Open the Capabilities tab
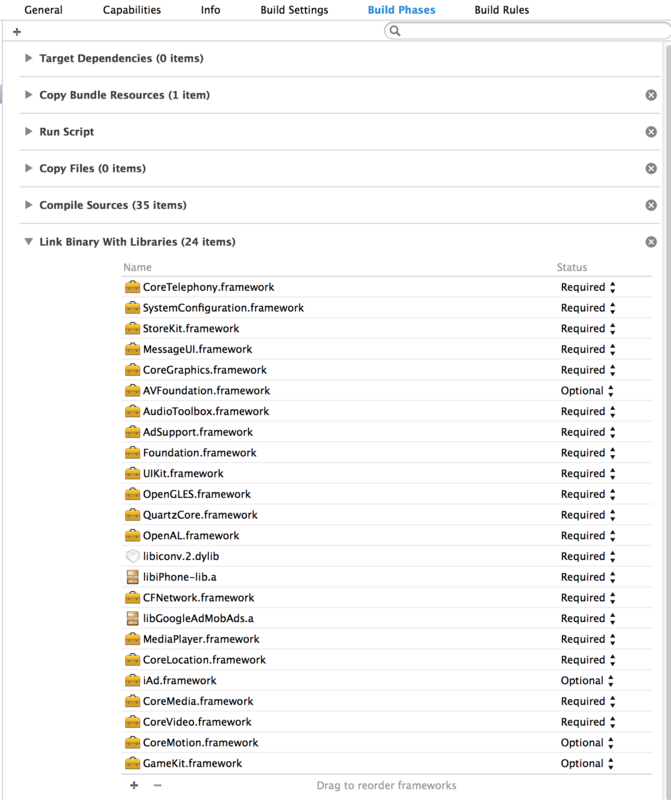Screen dimensions: 671x800 coord(132,10)
